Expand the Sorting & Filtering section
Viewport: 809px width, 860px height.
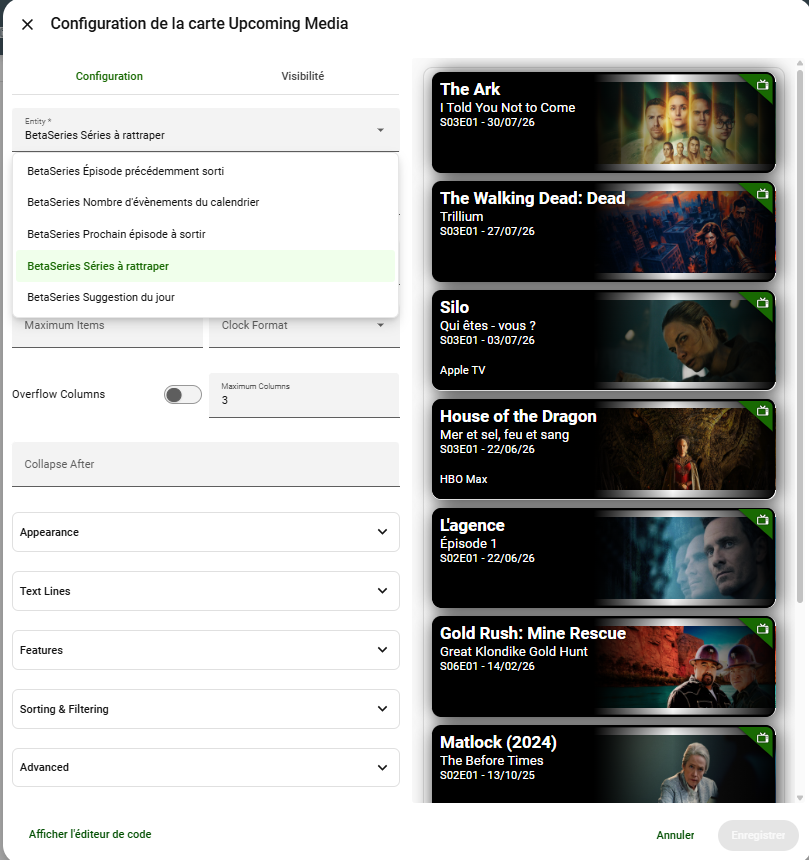coord(206,709)
